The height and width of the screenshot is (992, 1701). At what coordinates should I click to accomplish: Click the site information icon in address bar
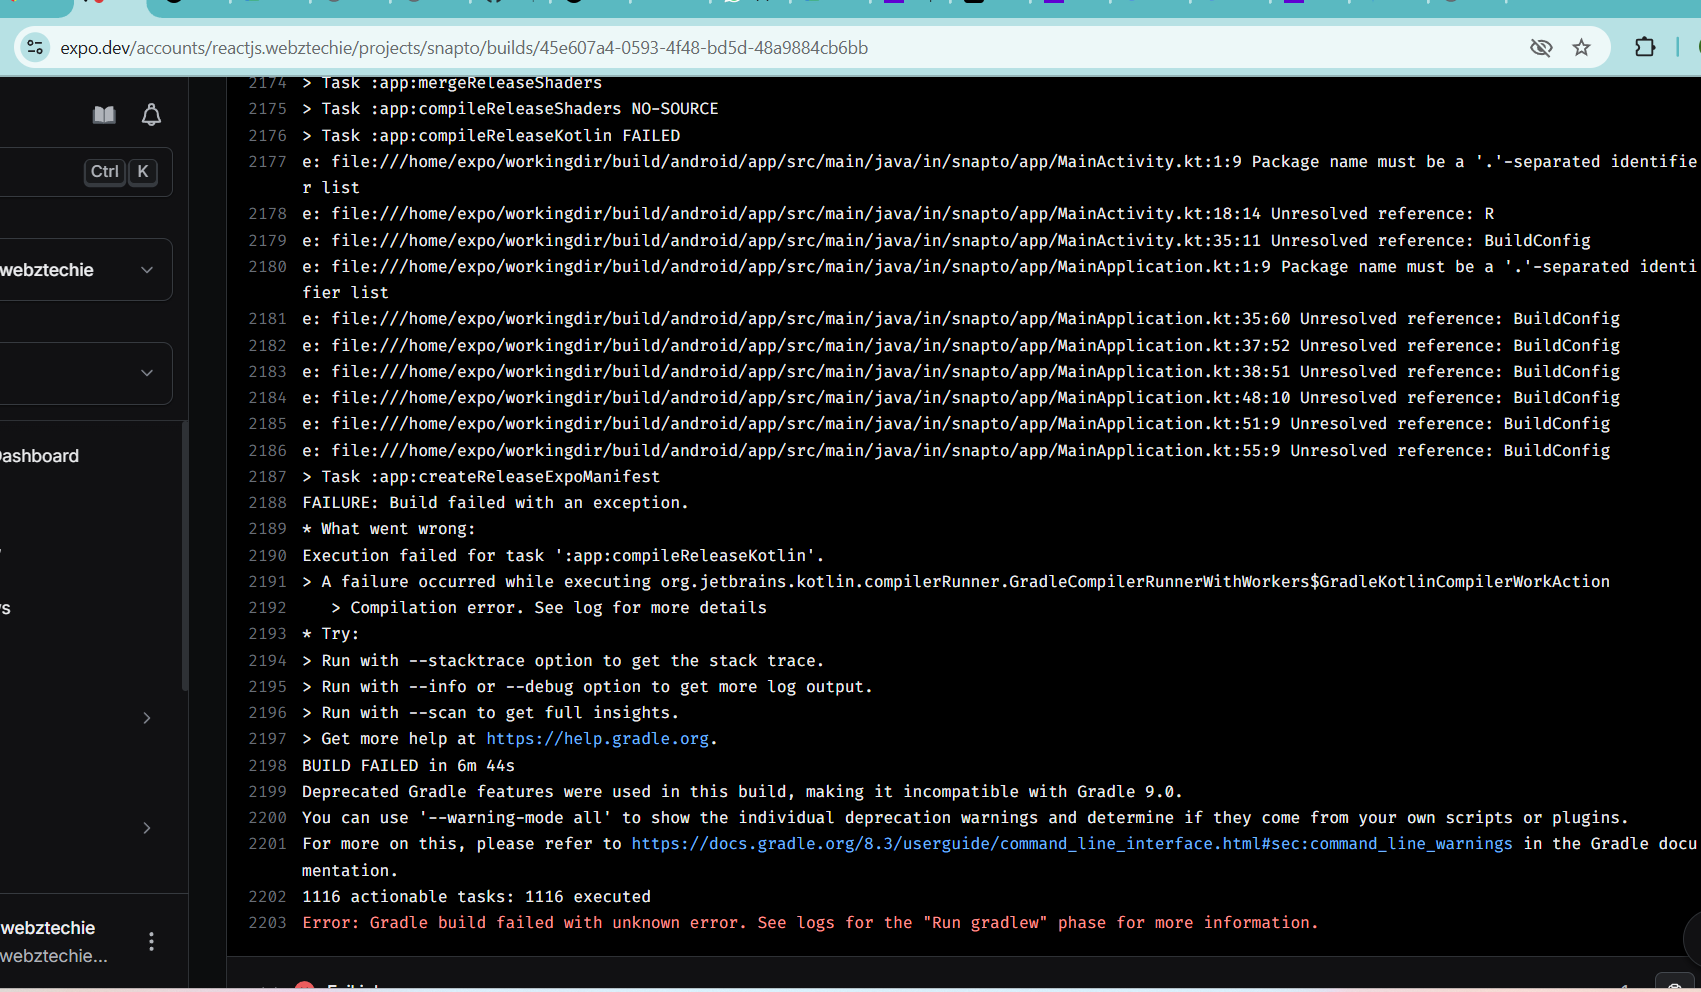(36, 47)
